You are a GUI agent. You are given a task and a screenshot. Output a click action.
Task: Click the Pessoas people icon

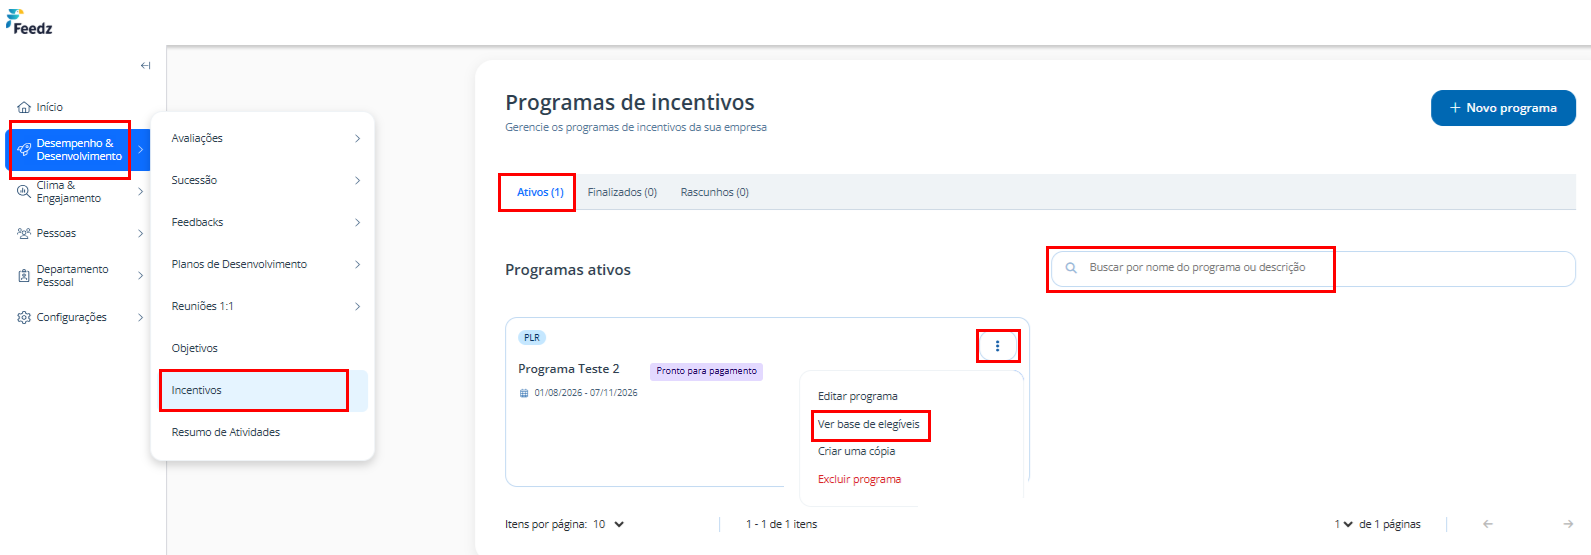(24, 233)
